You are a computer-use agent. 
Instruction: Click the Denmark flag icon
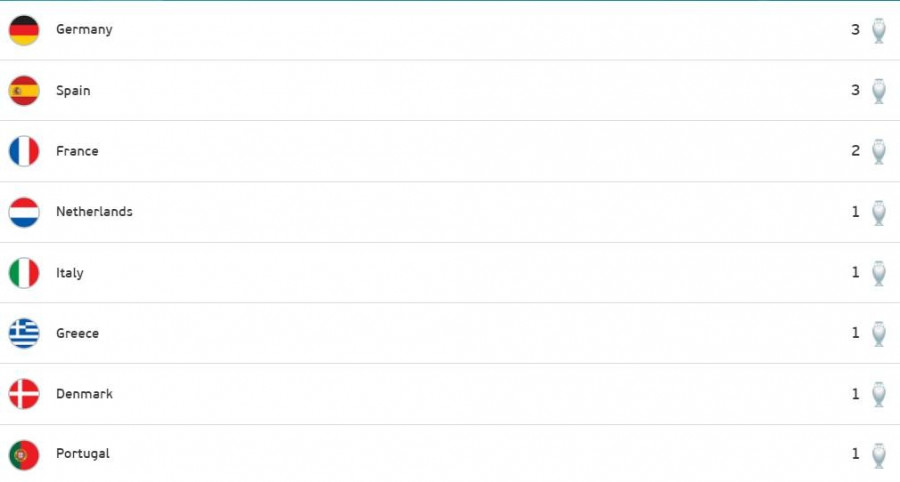tap(24, 394)
